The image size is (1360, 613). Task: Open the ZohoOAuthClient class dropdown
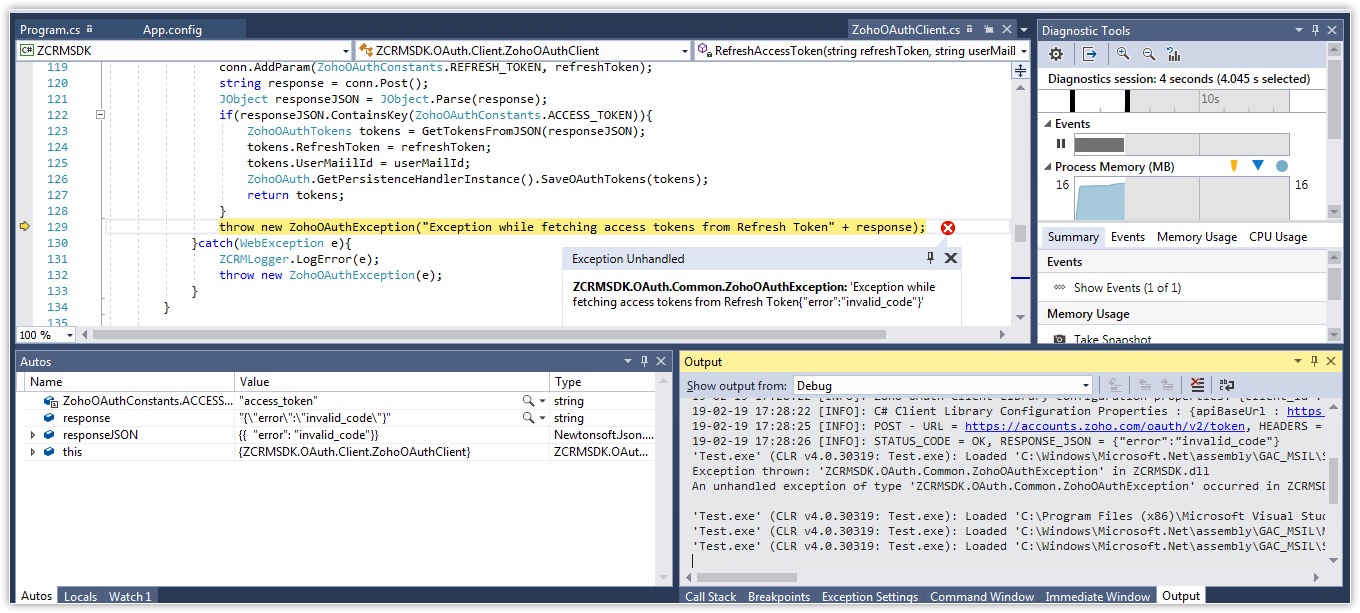685,50
